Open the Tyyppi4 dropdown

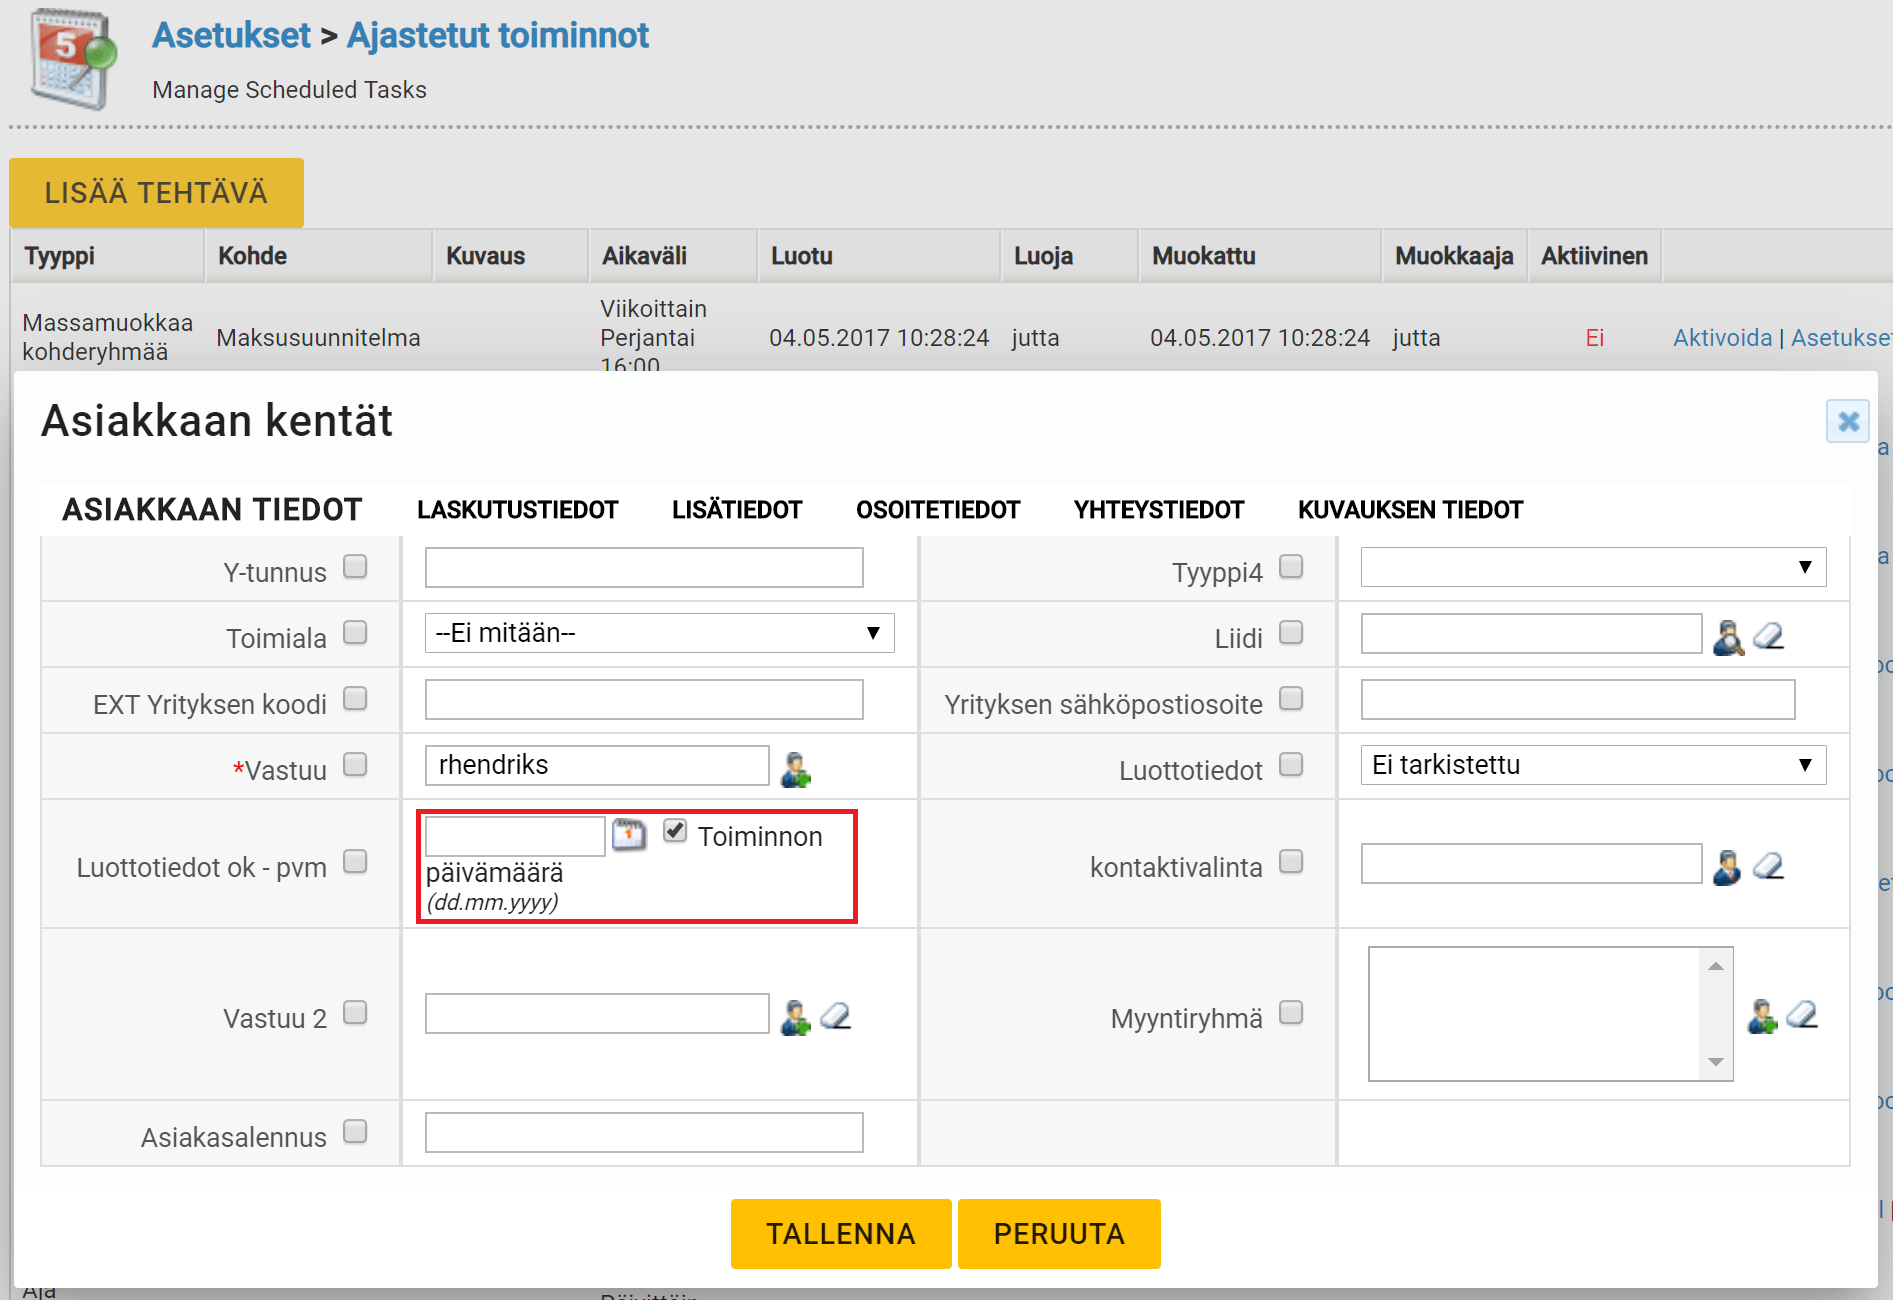(x=1592, y=567)
